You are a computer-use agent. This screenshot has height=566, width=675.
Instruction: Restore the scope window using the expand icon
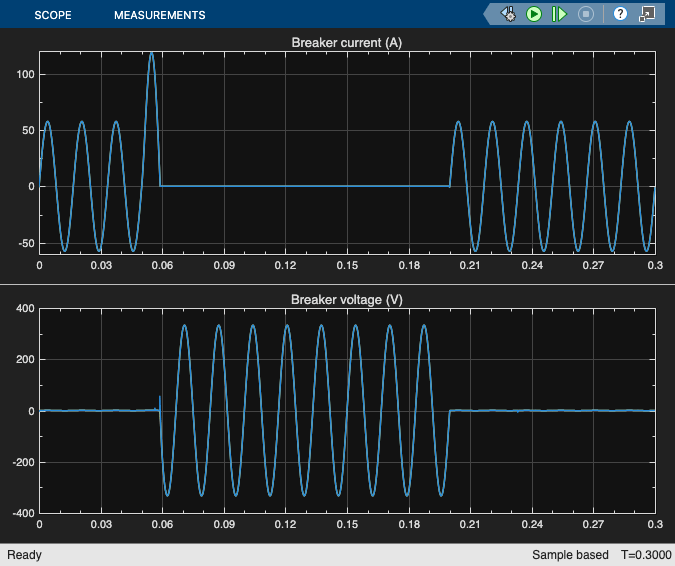tap(647, 14)
